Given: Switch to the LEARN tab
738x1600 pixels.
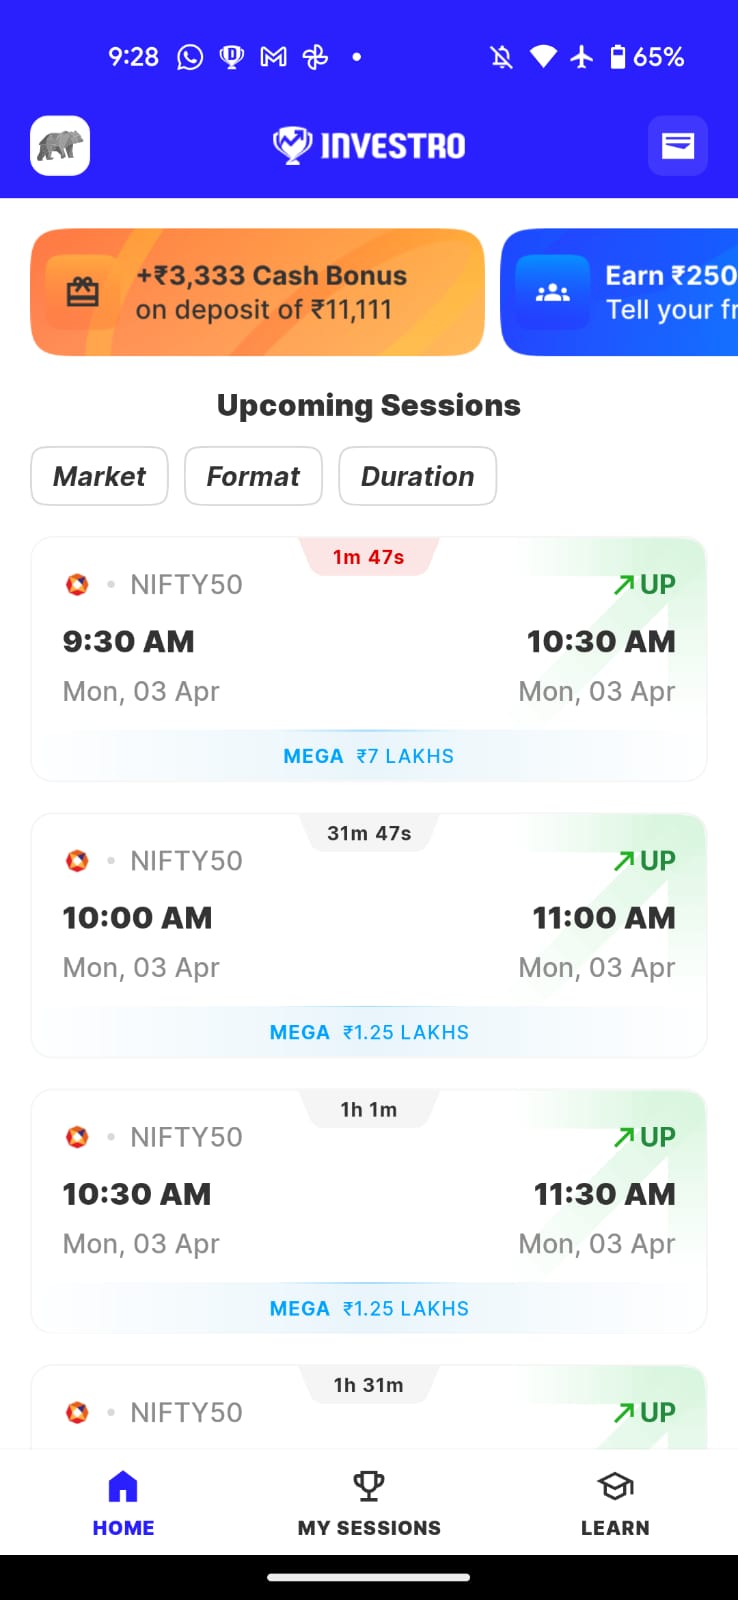Looking at the screenshot, I should click(x=615, y=1527).
